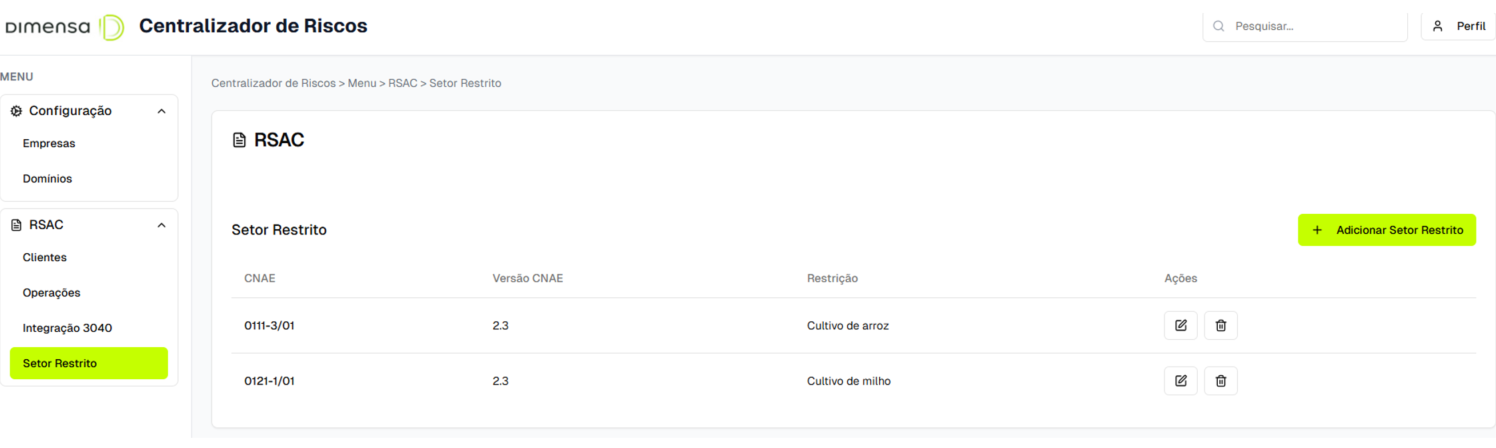Open the Empresas menu item
1496x448 pixels.
click(x=49, y=143)
